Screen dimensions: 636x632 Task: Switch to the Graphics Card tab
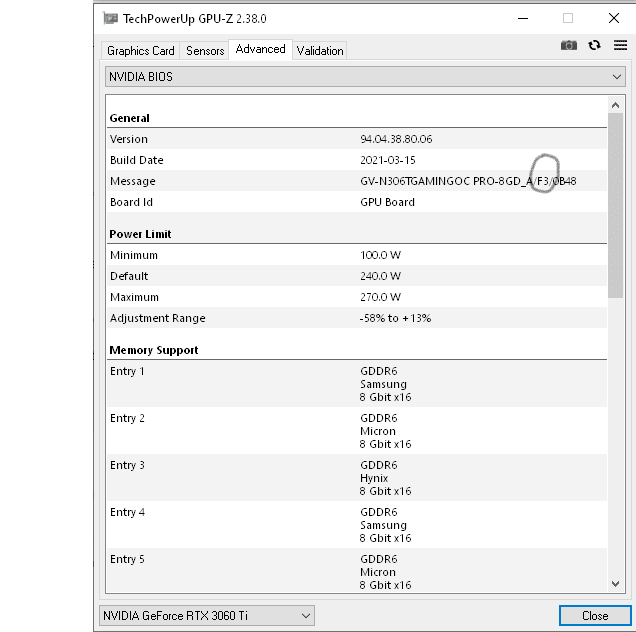[x=140, y=51]
